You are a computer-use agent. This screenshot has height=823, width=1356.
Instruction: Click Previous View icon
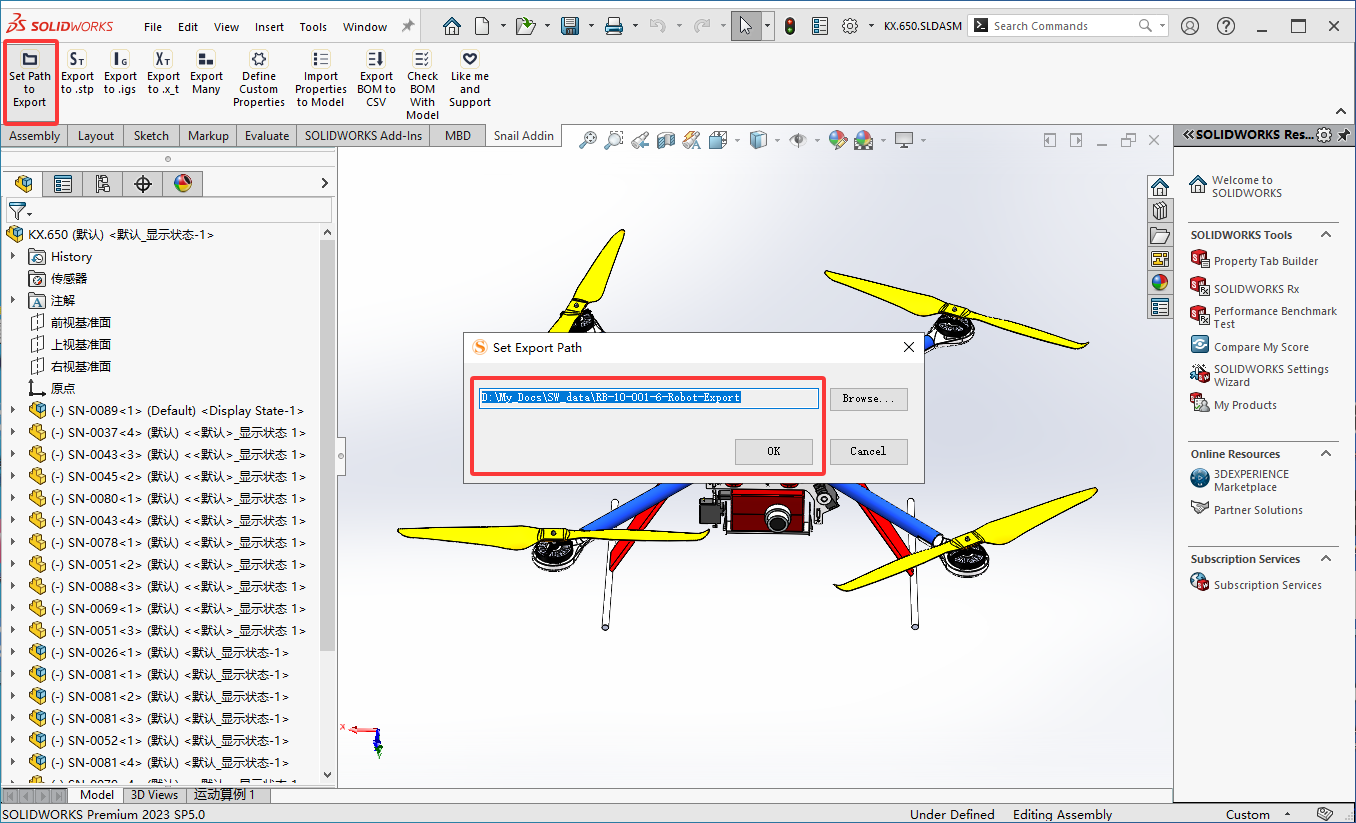pos(640,141)
